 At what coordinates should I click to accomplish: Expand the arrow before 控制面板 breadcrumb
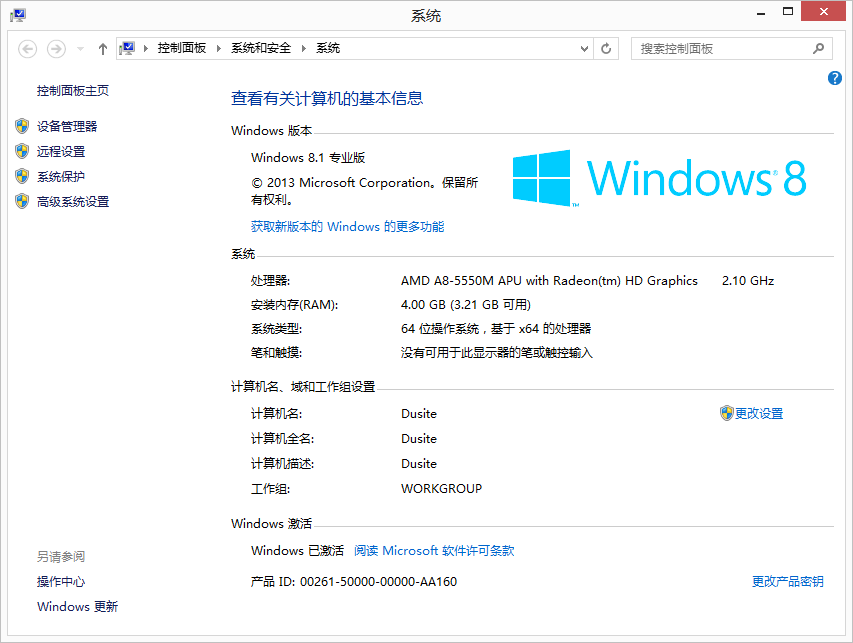[x=146, y=48]
